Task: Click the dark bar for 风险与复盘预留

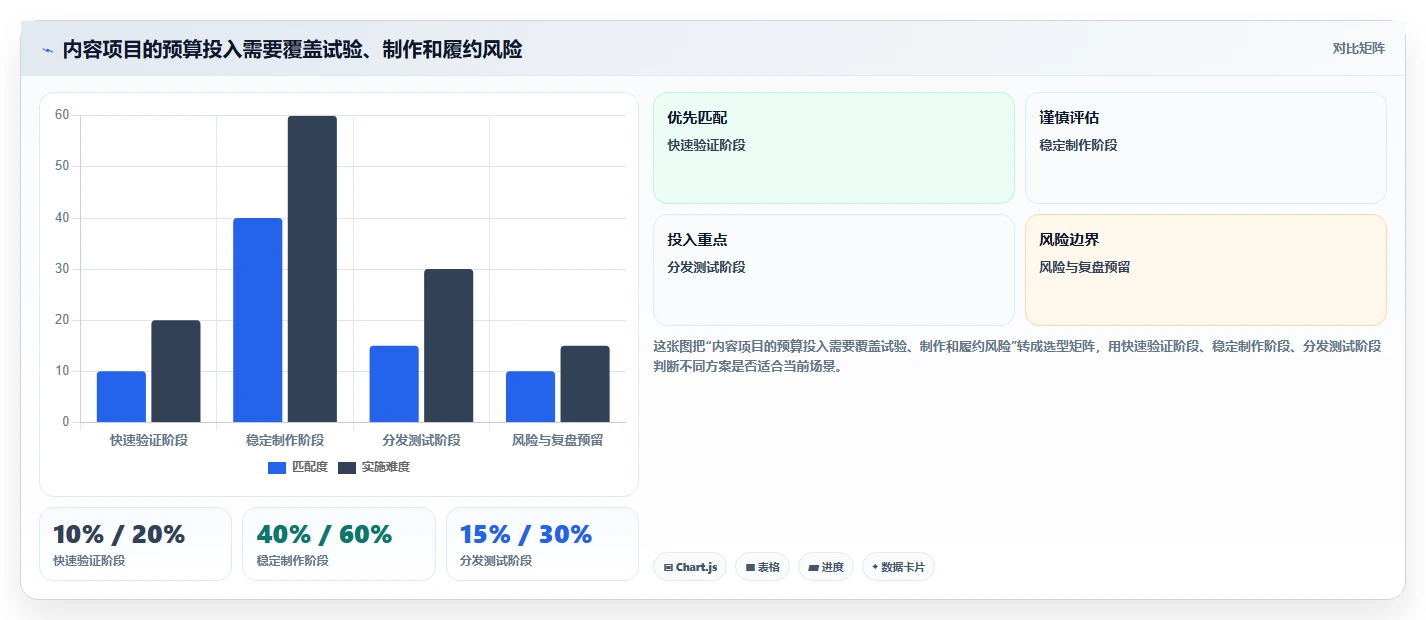Action: [585, 384]
